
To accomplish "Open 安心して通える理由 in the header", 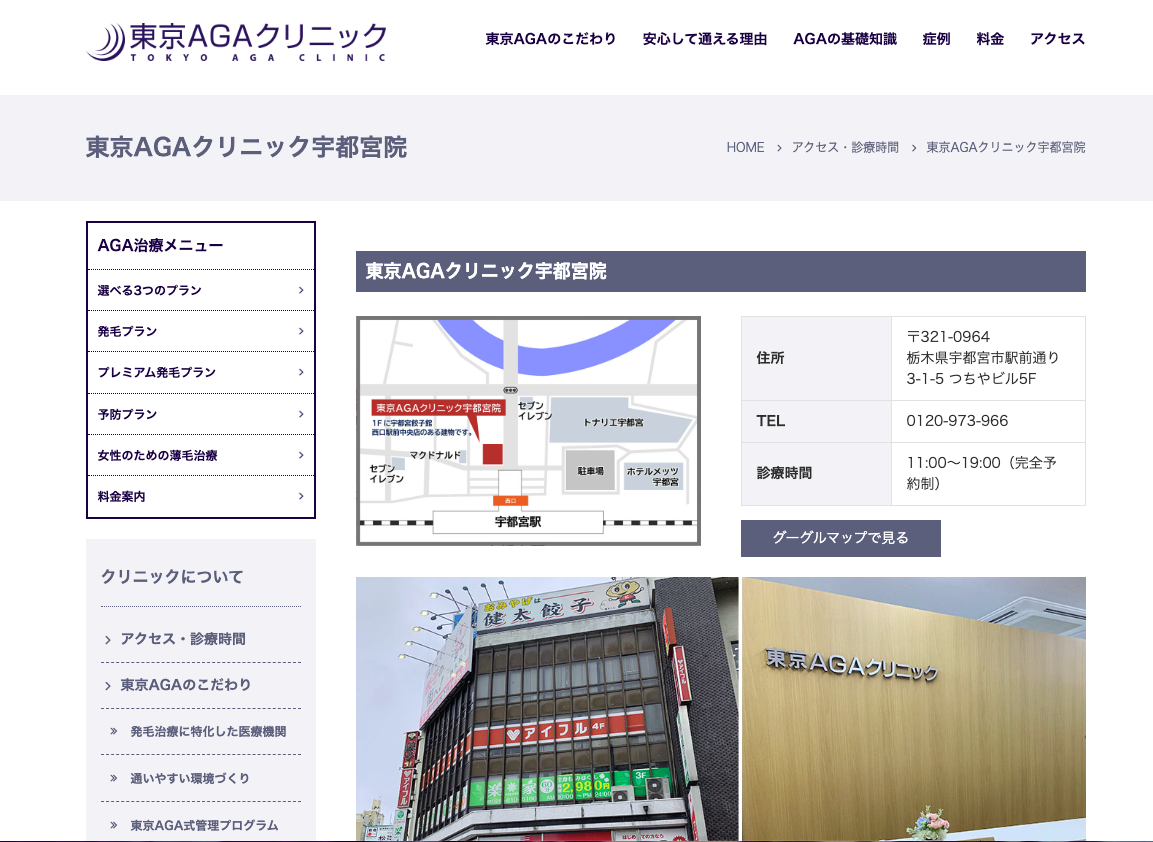I will point(705,38).
